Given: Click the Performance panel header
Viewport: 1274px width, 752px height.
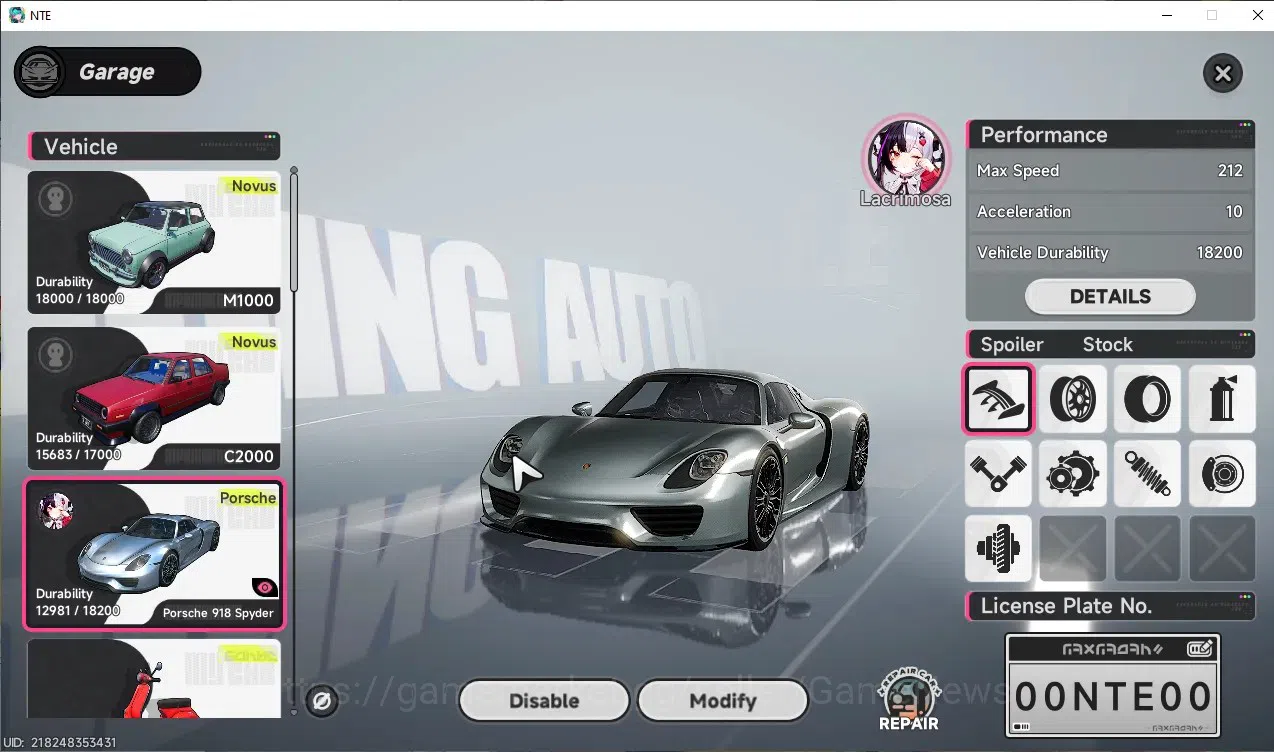Looking at the screenshot, I should pyautogui.click(x=1110, y=135).
